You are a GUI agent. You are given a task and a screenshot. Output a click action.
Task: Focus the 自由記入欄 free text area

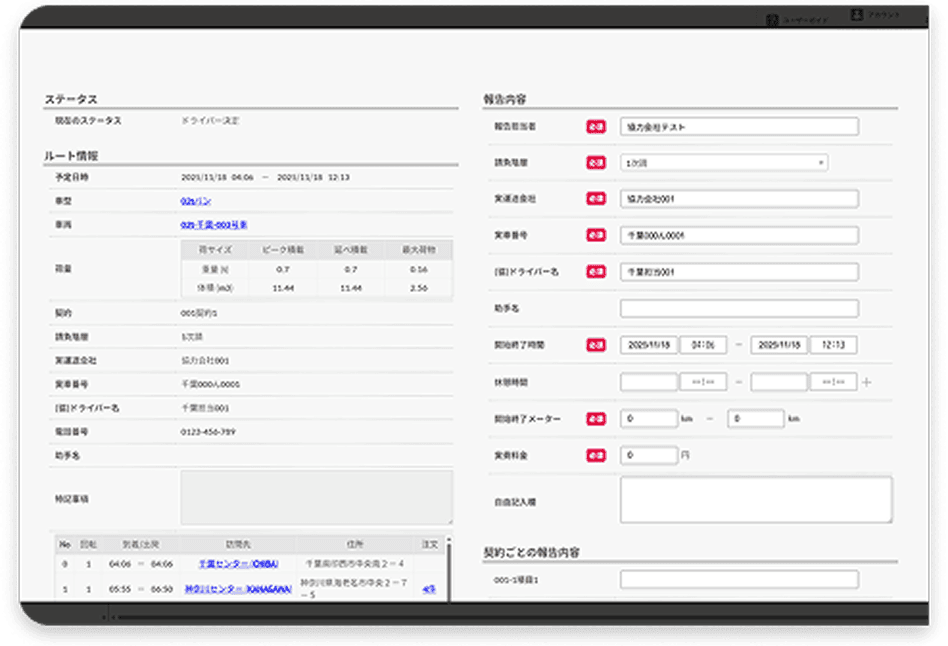click(x=756, y=500)
